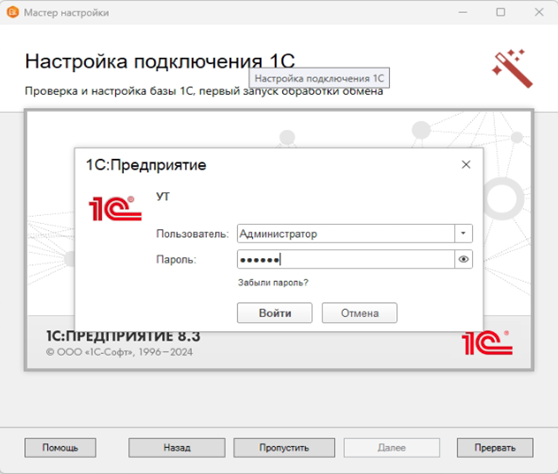Click the Пароль: label
The height and width of the screenshot is (474, 558).
(x=176, y=259)
